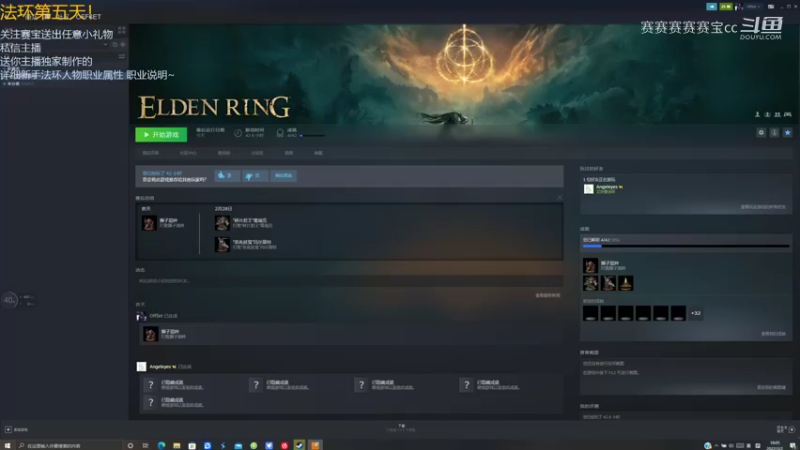
Task: Open the sixth tab under the play button
Action: tap(318, 153)
